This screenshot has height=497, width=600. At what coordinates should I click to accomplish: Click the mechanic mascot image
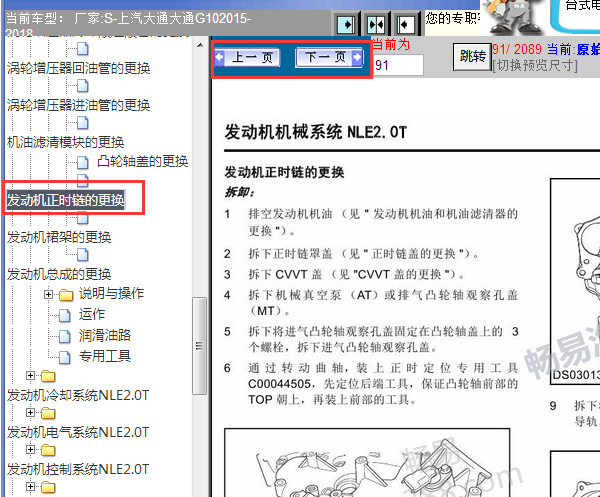[x=514, y=17]
